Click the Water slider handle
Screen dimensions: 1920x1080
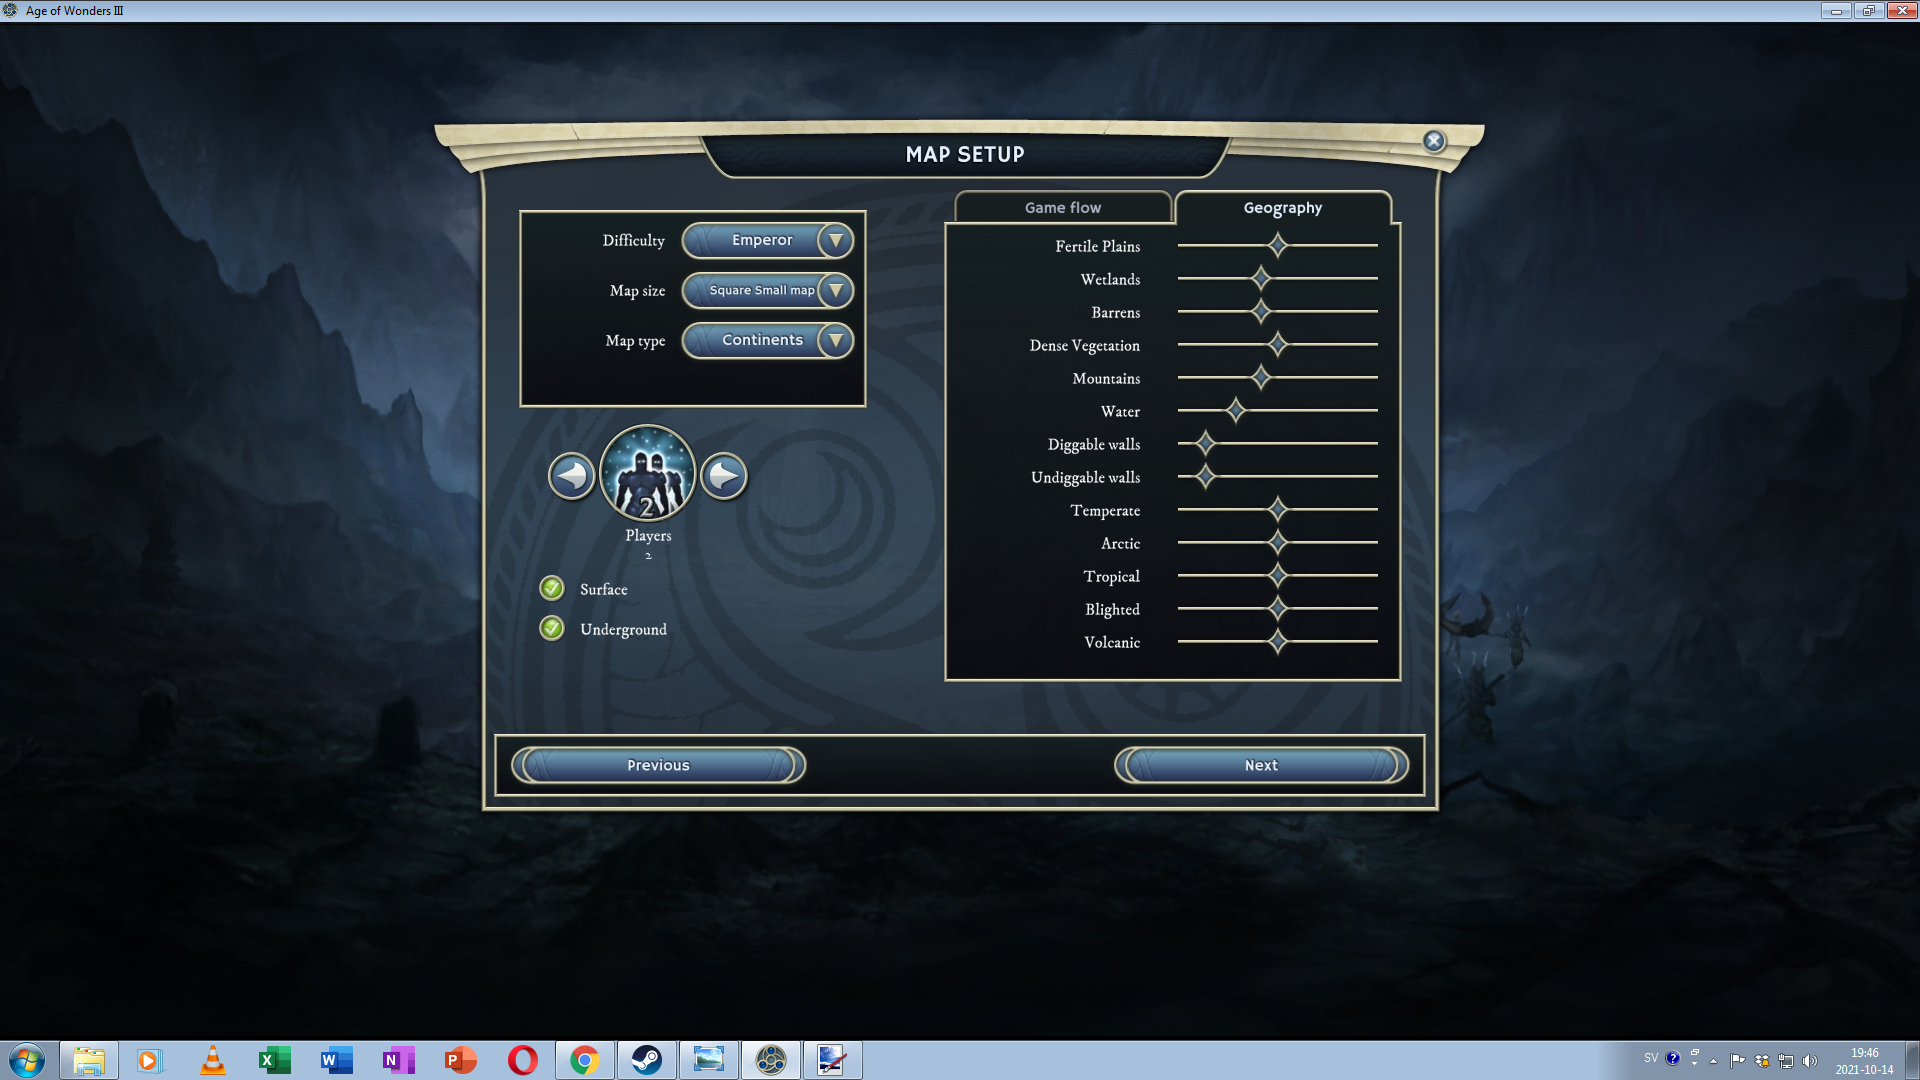(1236, 410)
